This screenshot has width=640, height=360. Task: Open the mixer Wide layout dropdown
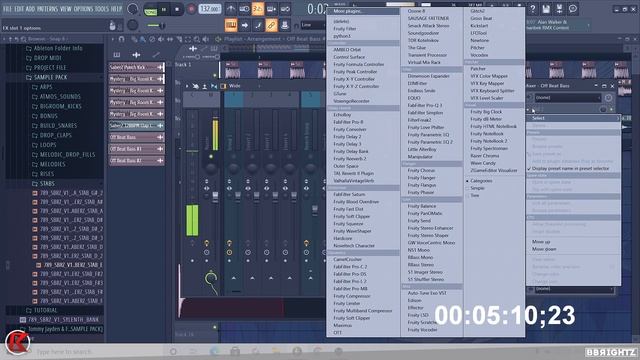[x=234, y=86]
